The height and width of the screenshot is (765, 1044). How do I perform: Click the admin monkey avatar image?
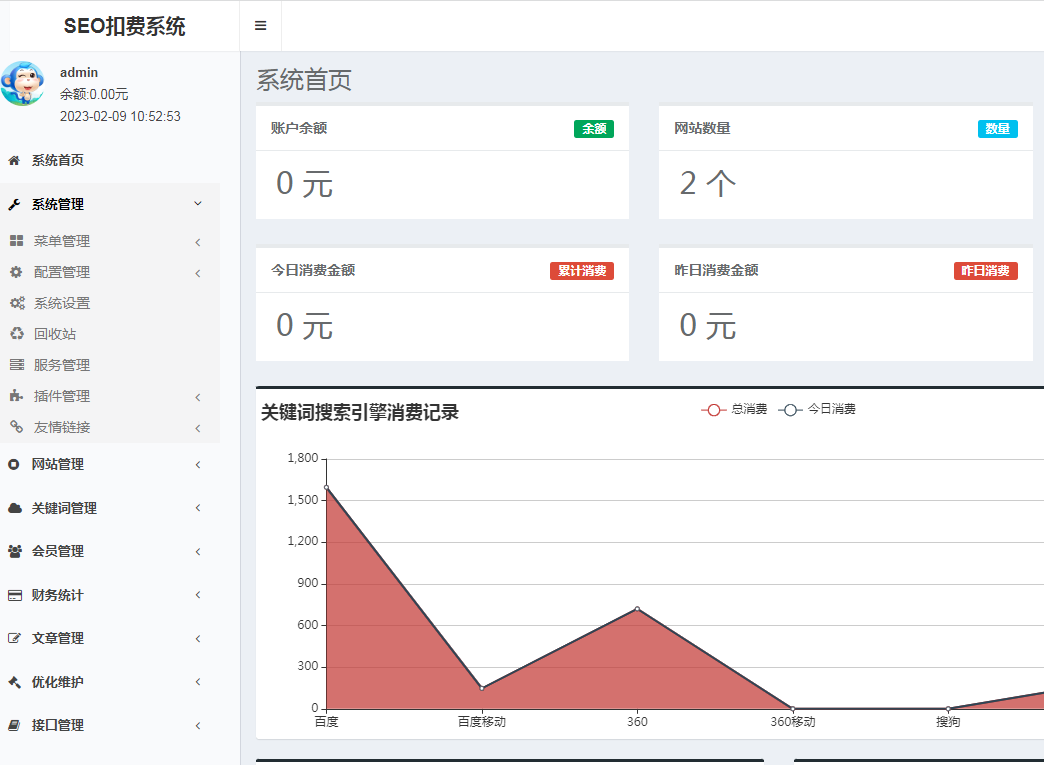click(x=23, y=84)
